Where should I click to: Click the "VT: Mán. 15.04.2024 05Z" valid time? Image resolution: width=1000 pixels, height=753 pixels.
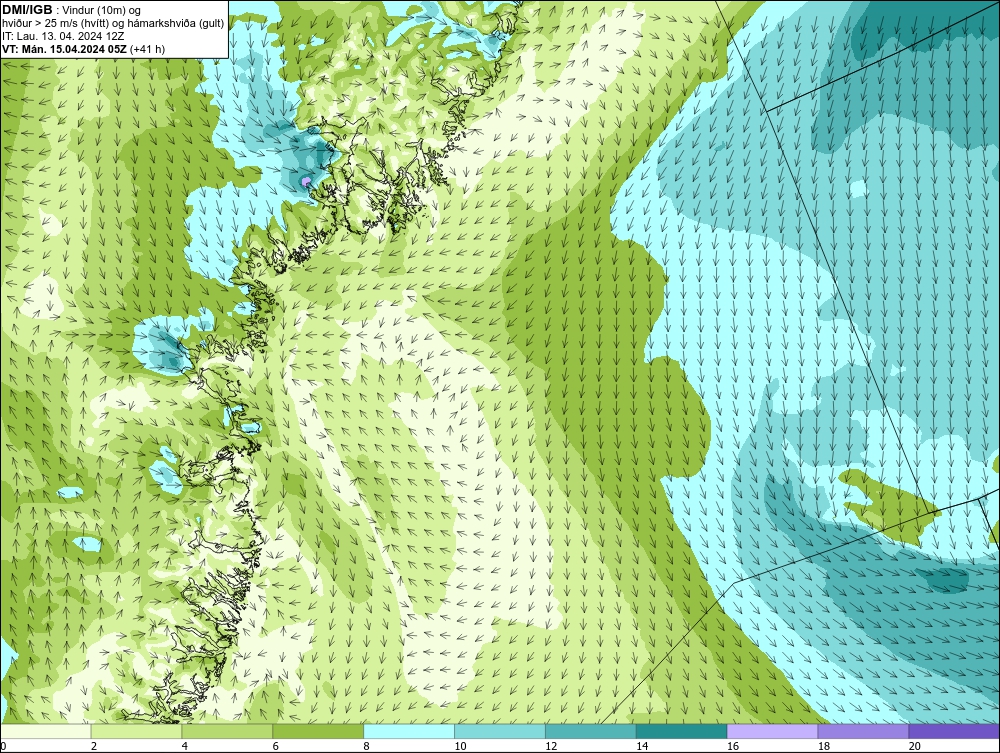tap(64, 48)
